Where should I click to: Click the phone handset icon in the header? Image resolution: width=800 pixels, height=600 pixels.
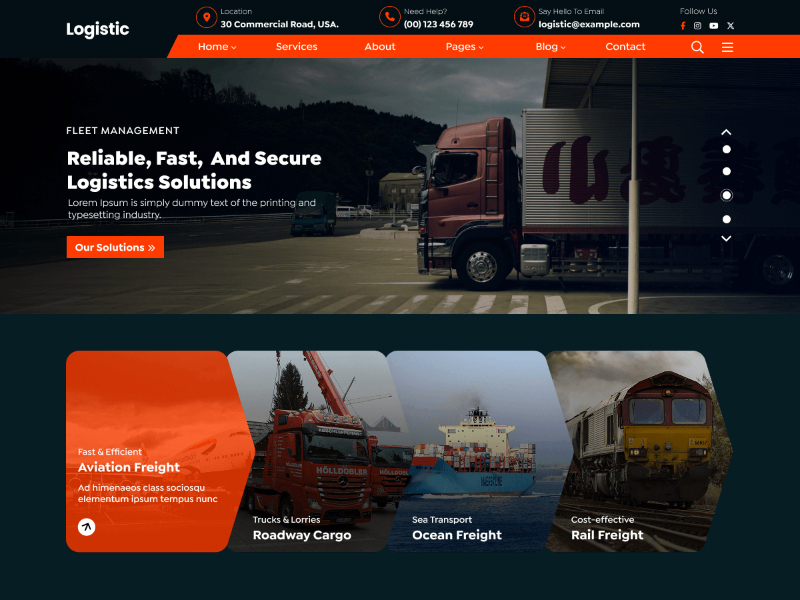tap(388, 18)
